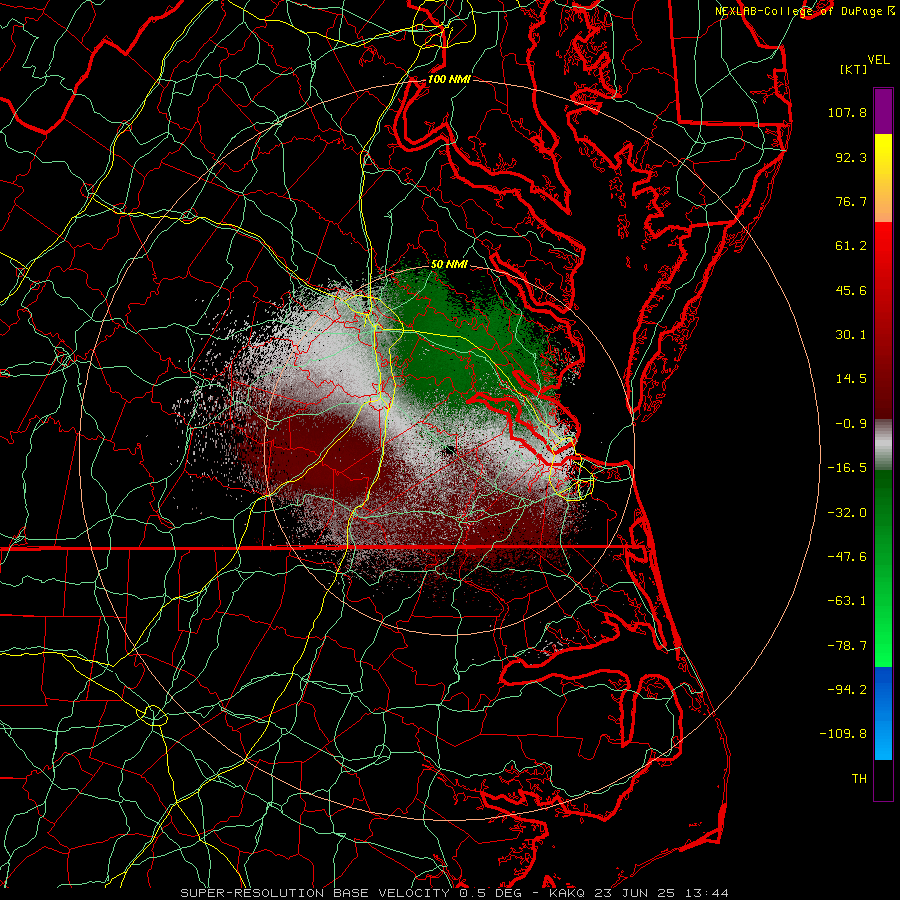Click the [KT] units label

tap(854, 69)
